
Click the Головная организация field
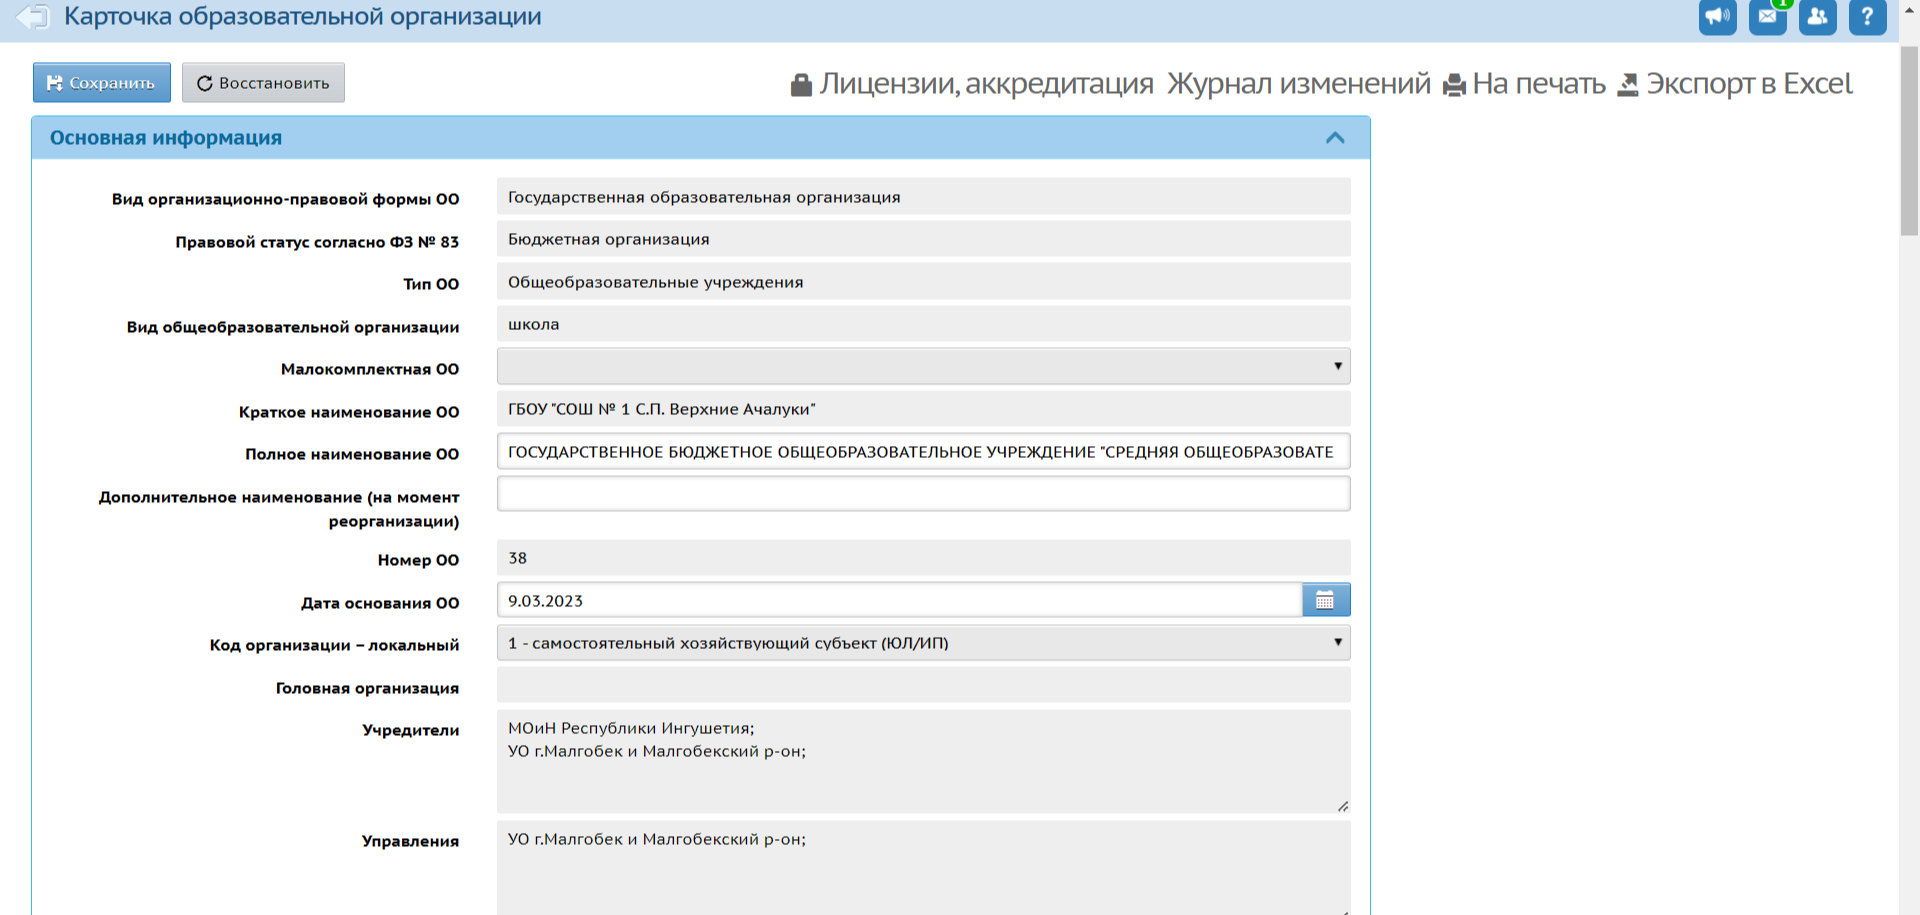pyautogui.click(x=923, y=685)
